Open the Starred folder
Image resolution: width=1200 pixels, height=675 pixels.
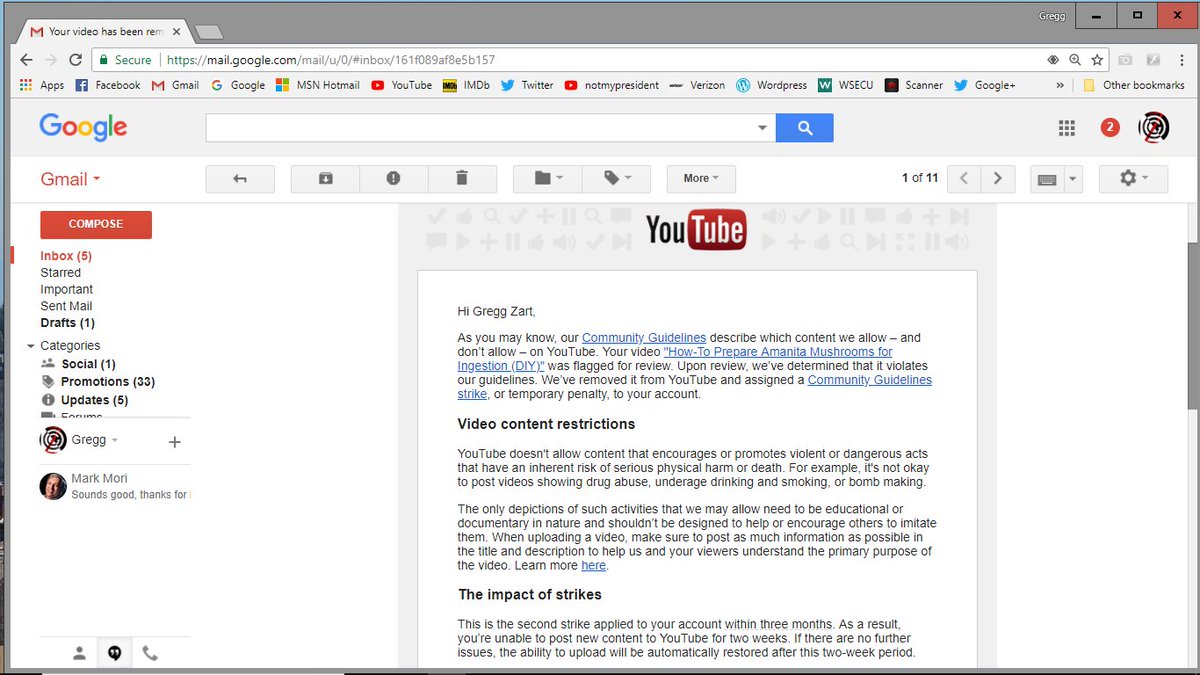(61, 272)
